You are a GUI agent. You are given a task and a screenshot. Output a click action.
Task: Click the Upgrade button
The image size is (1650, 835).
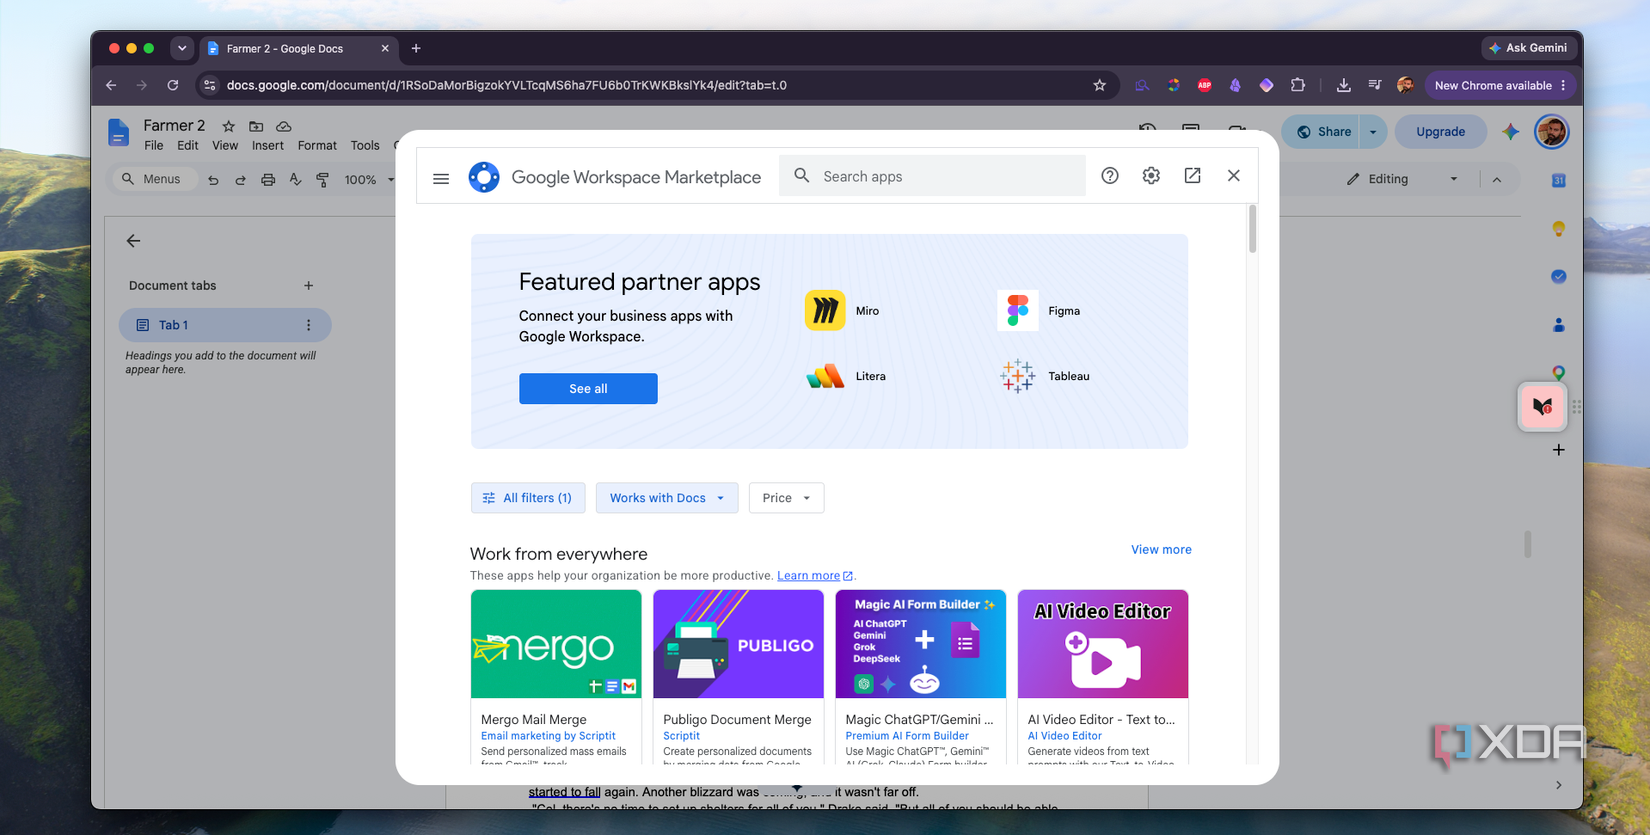pyautogui.click(x=1440, y=132)
